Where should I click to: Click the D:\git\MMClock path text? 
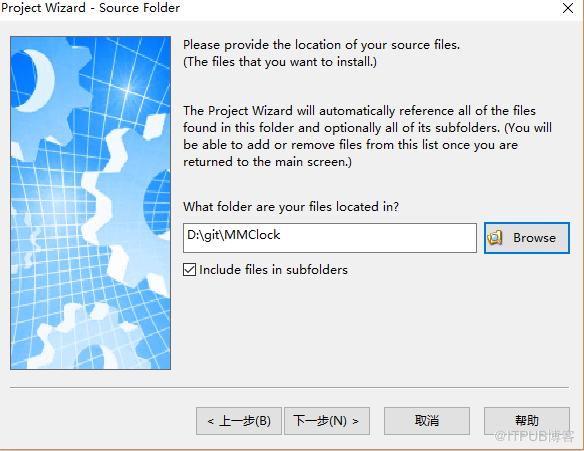[234, 235]
